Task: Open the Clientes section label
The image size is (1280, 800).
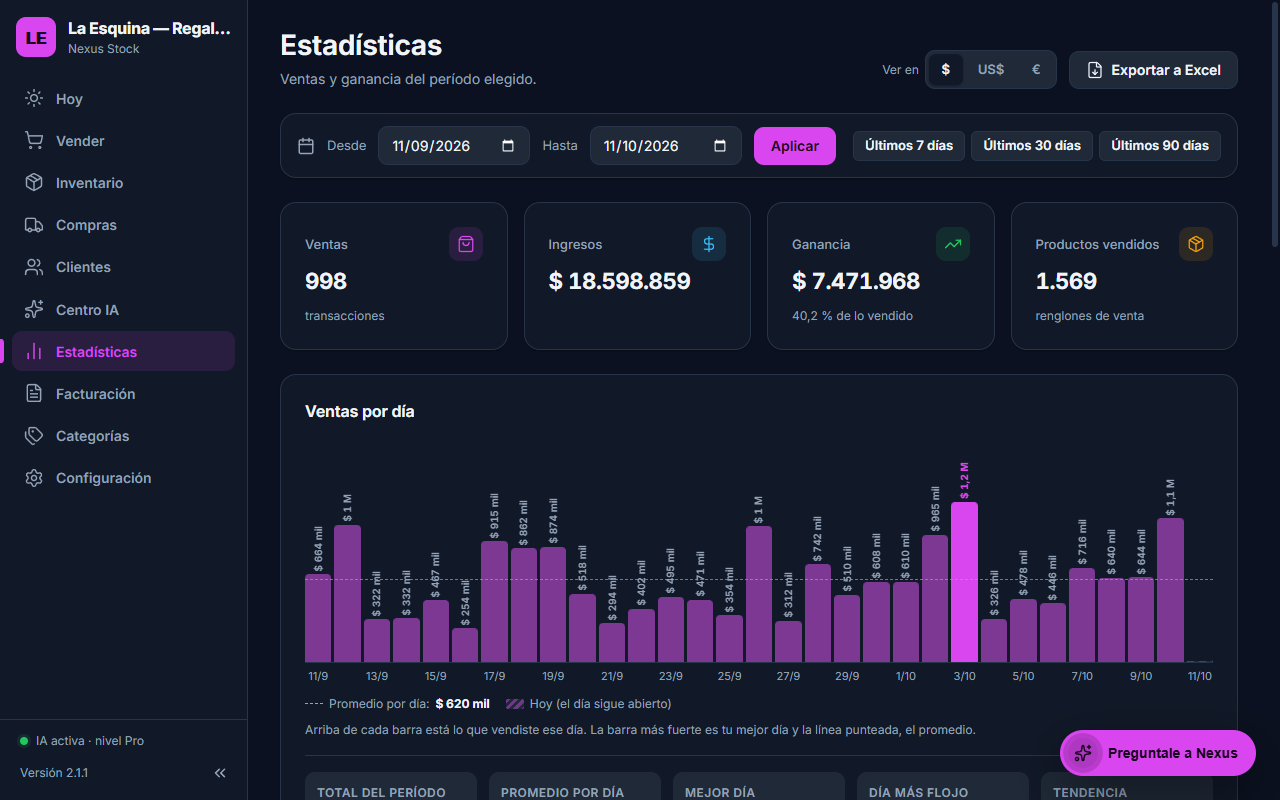Action: coord(83,267)
